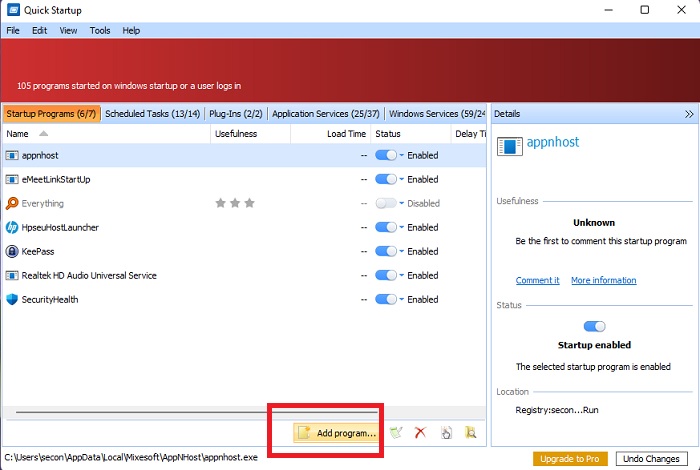The width and height of the screenshot is (700, 470).
Task: Select Realtek HD Audio Universal Service row
Action: click(x=244, y=275)
